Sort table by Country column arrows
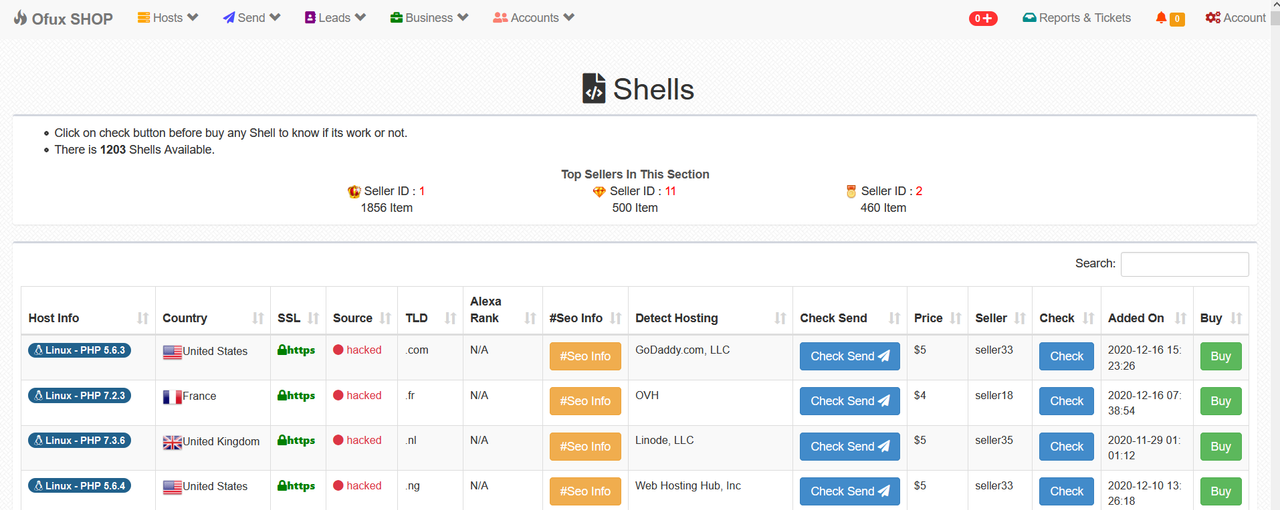The width and height of the screenshot is (1280, 510). click(x=258, y=318)
